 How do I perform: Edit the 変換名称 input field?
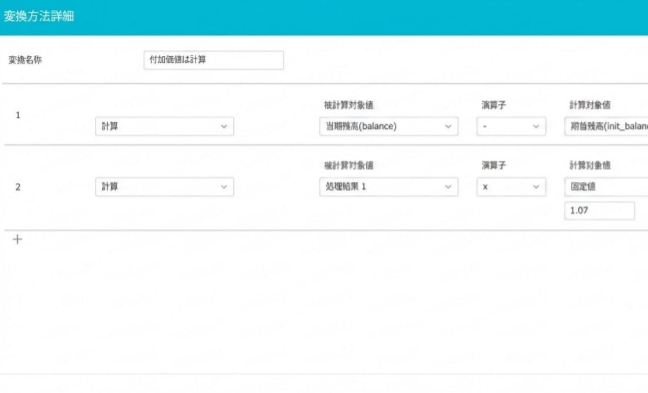click(x=214, y=60)
